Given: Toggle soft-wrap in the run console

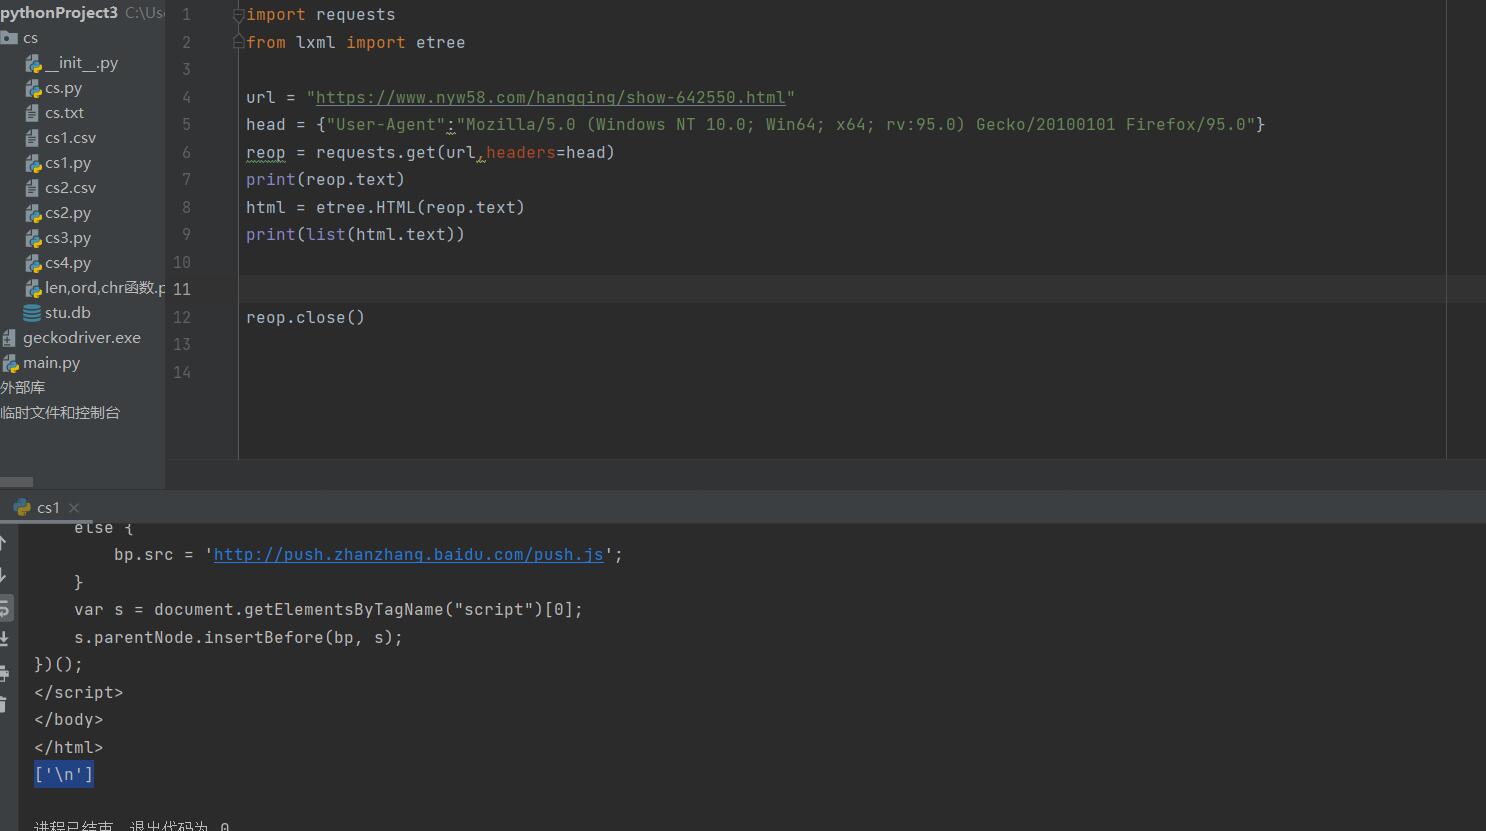Looking at the screenshot, I should coord(5,607).
